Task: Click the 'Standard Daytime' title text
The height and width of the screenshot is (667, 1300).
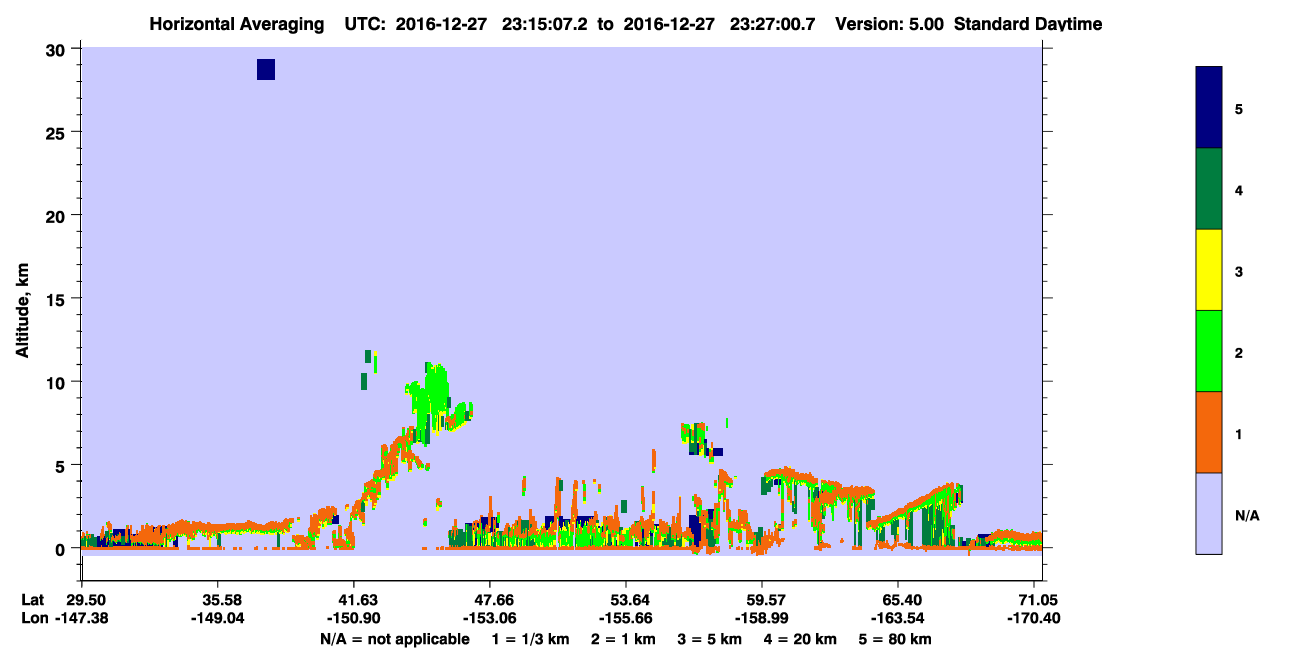Action: [1028, 24]
